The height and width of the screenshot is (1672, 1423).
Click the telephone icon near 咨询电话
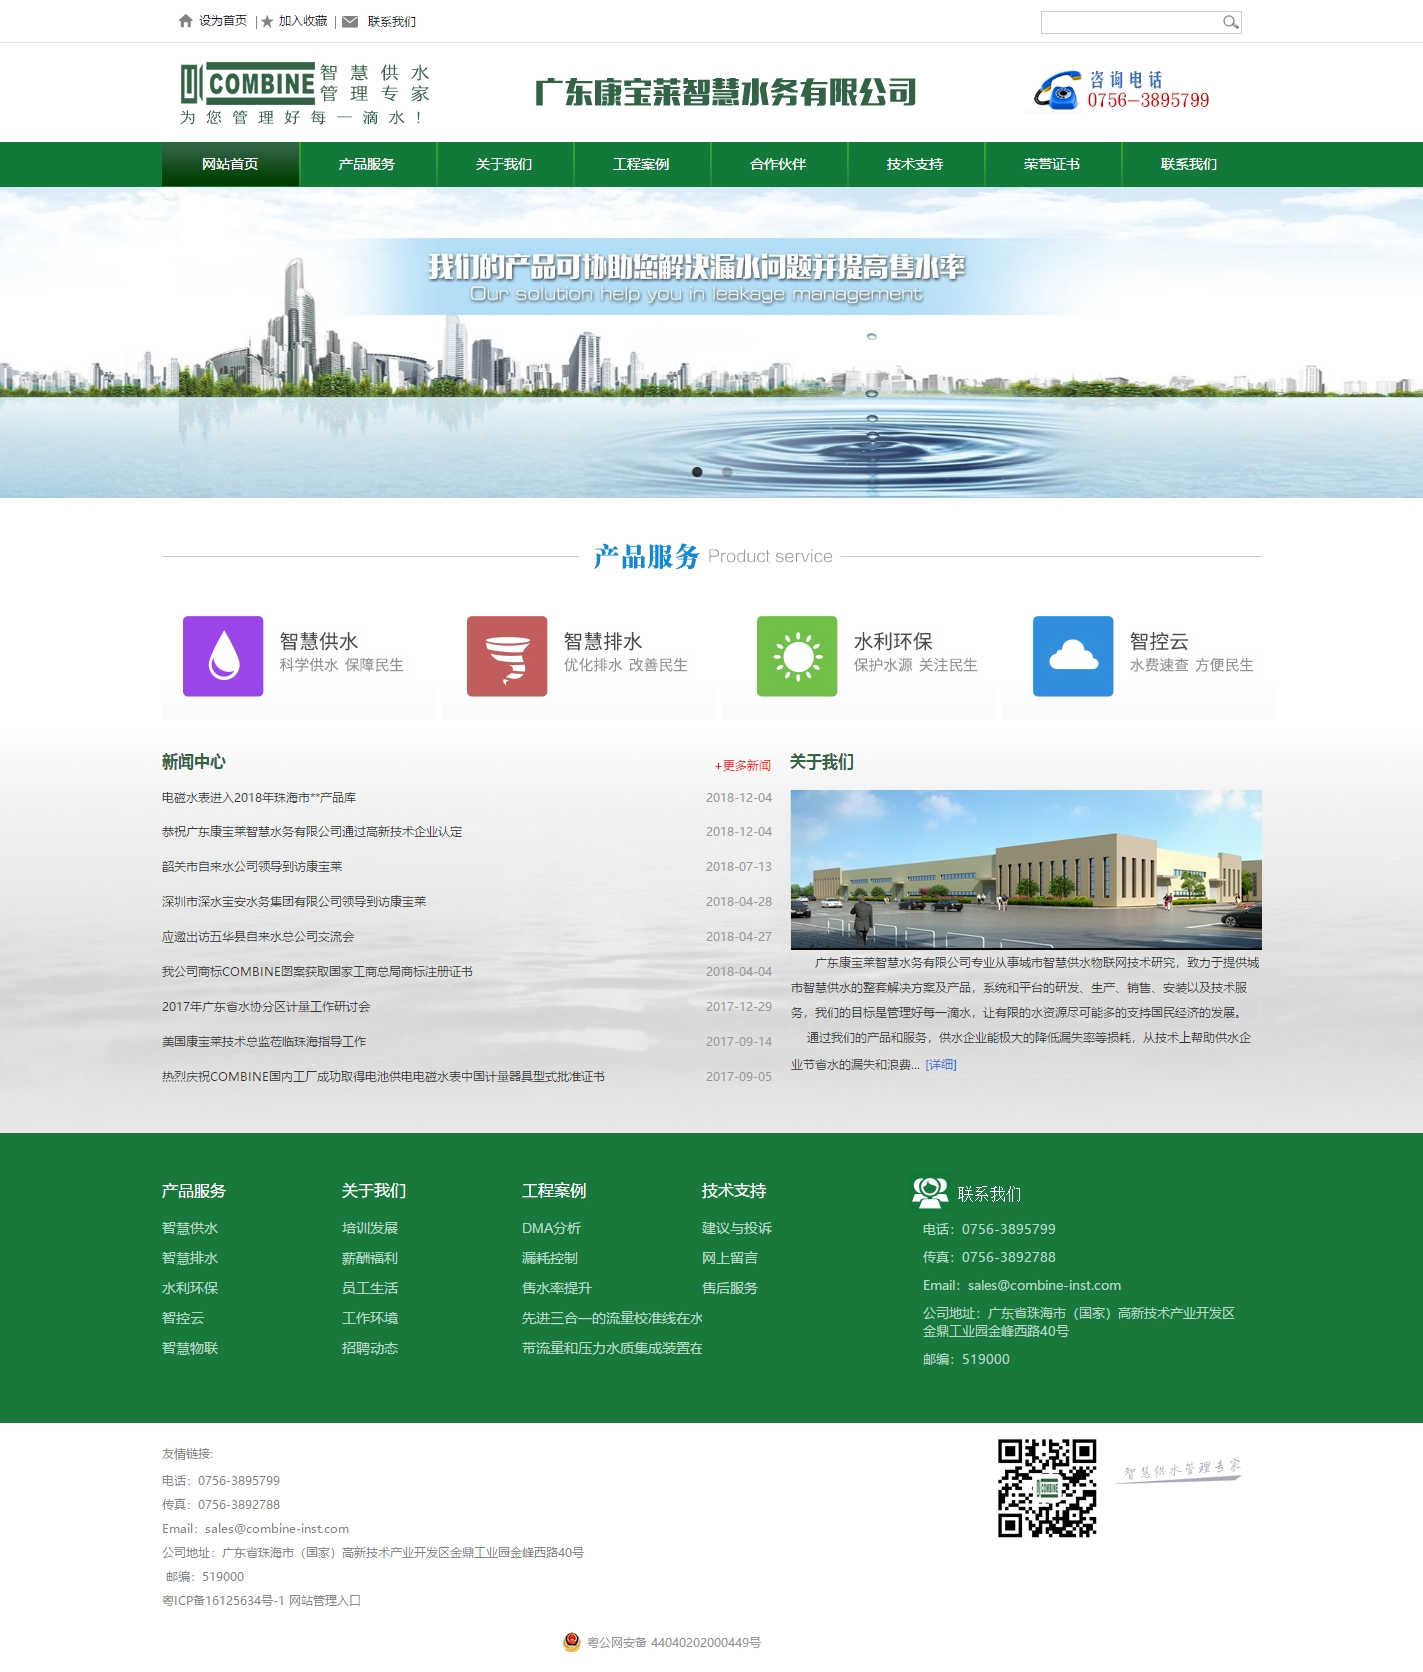1057,90
